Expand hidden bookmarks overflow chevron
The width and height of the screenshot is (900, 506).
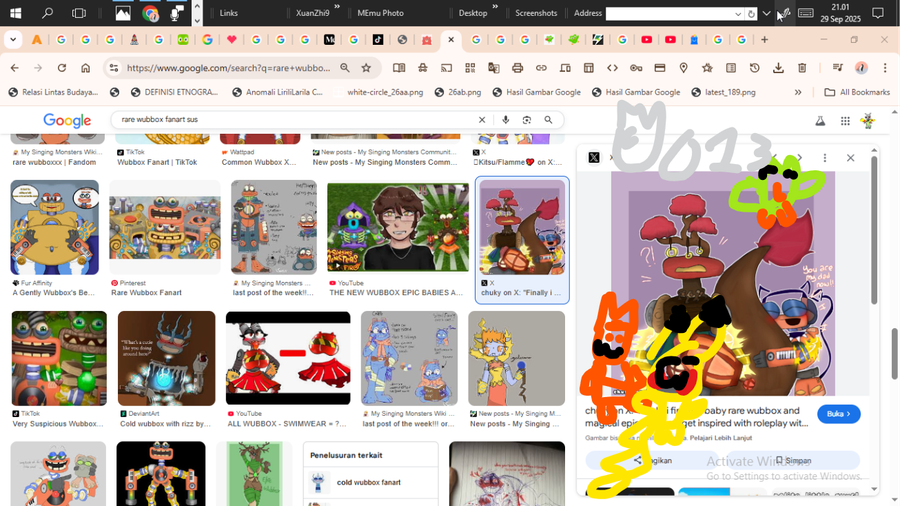coord(798,92)
